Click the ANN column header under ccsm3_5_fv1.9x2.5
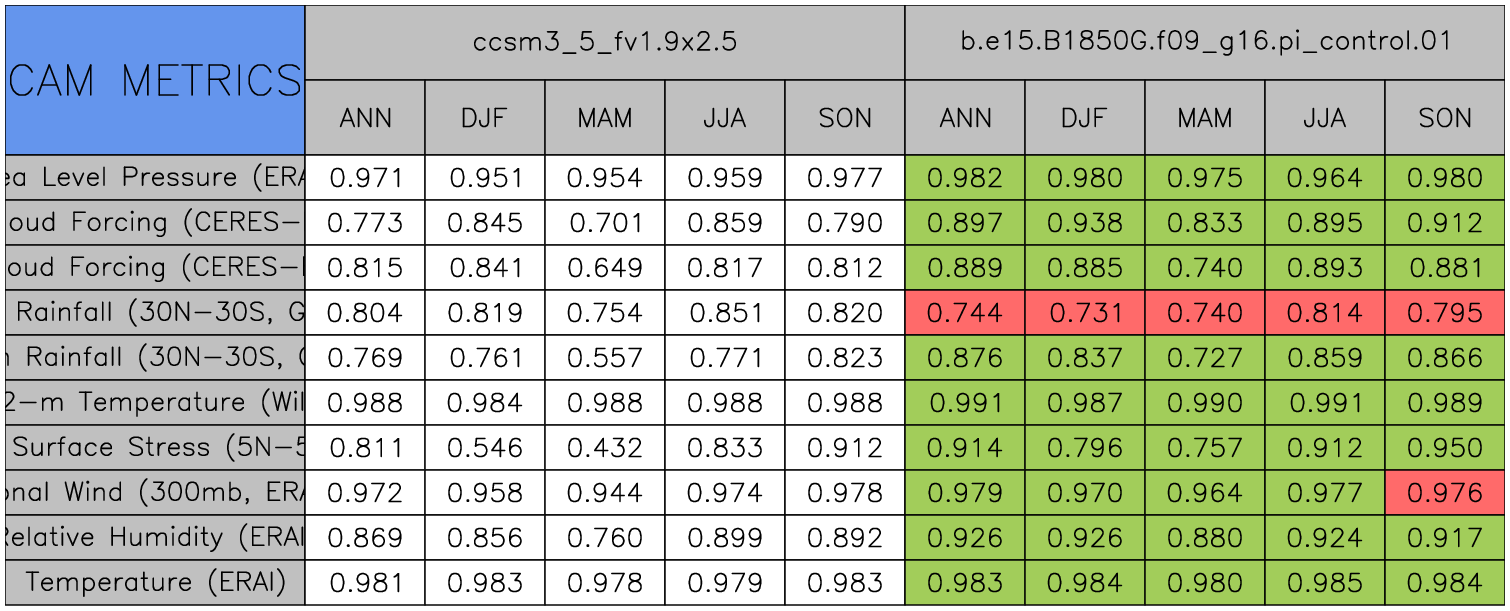1510x611 pixels. point(365,118)
